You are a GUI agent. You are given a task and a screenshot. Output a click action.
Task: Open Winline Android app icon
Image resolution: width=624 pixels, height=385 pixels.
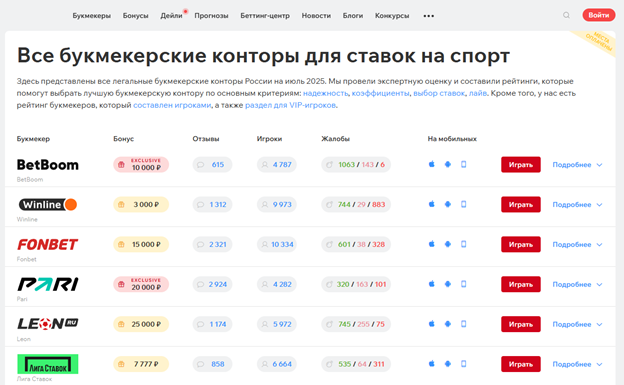[x=448, y=204]
